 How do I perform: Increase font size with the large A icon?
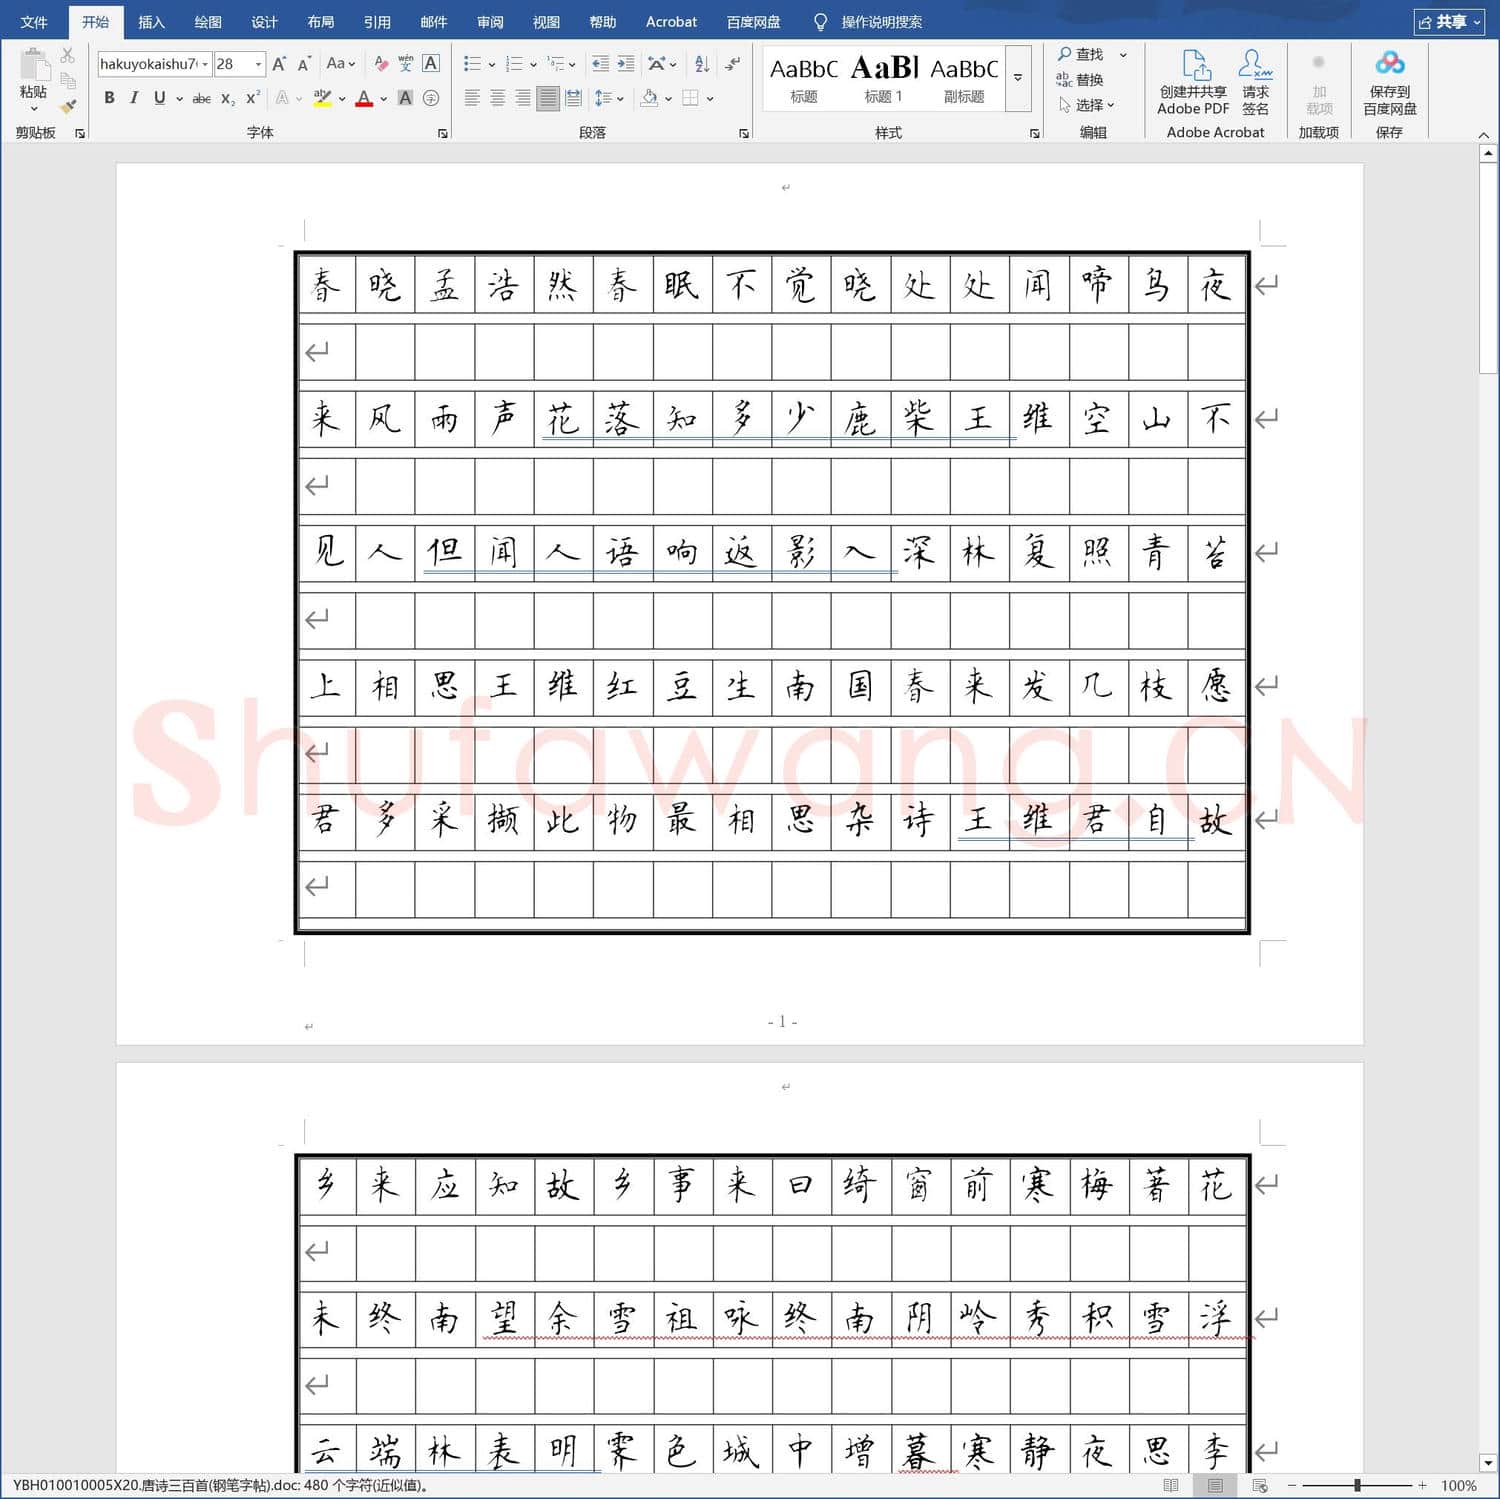pyautogui.click(x=279, y=64)
